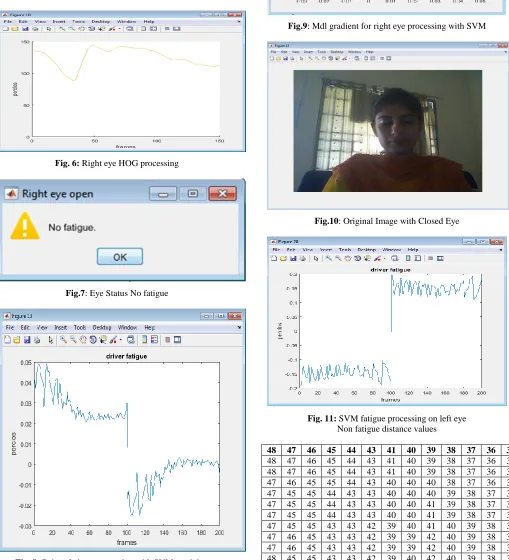Screen dimensions: 509x560
Task: Click Show Plot Tools icon in Figure 13 window
Action: pos(178,340)
